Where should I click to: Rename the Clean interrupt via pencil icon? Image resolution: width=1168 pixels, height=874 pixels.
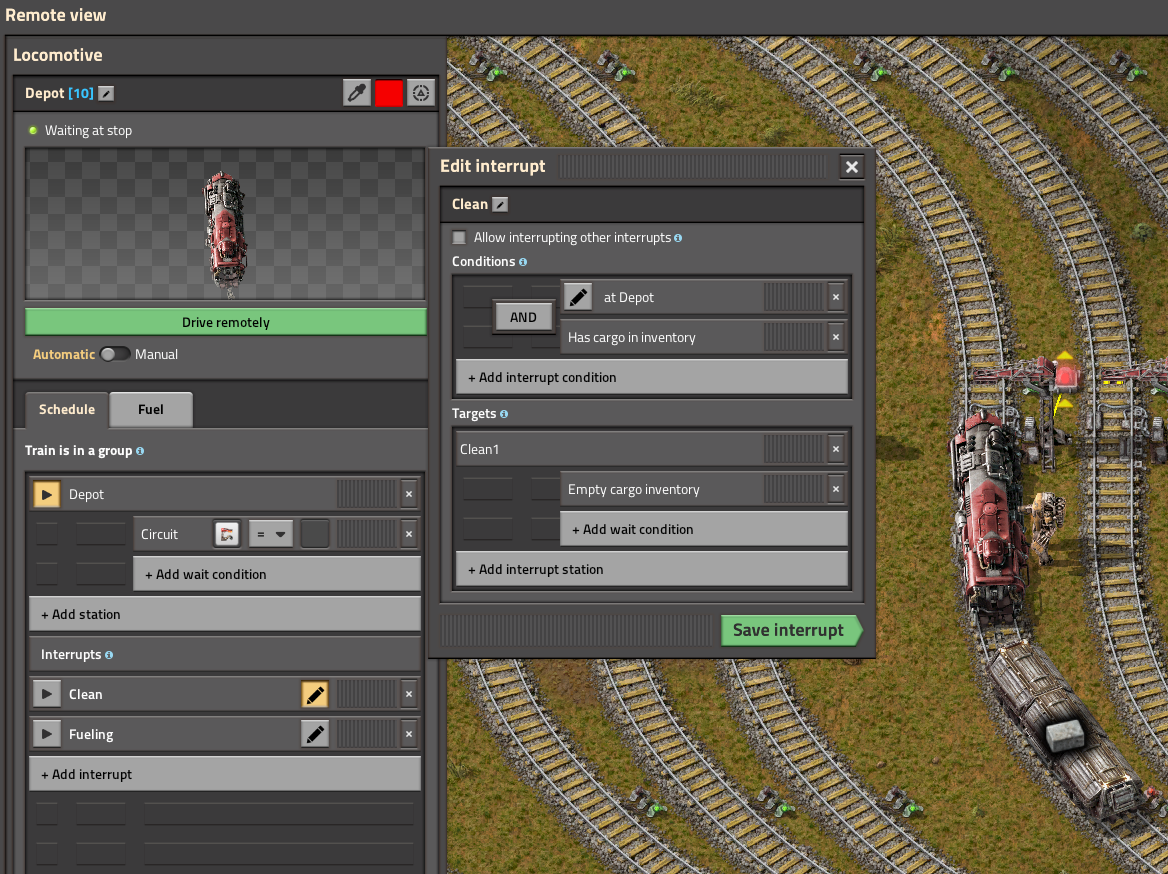pyautogui.click(x=501, y=204)
